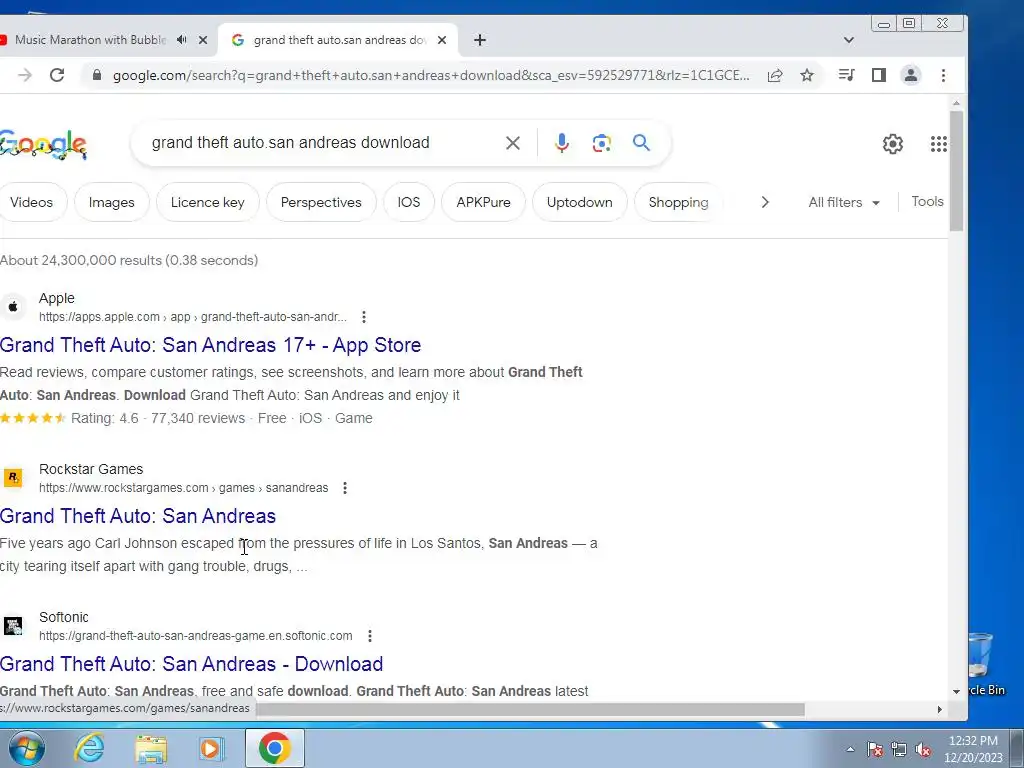
Task: Open Google quick settings gear
Action: pyautogui.click(x=893, y=144)
